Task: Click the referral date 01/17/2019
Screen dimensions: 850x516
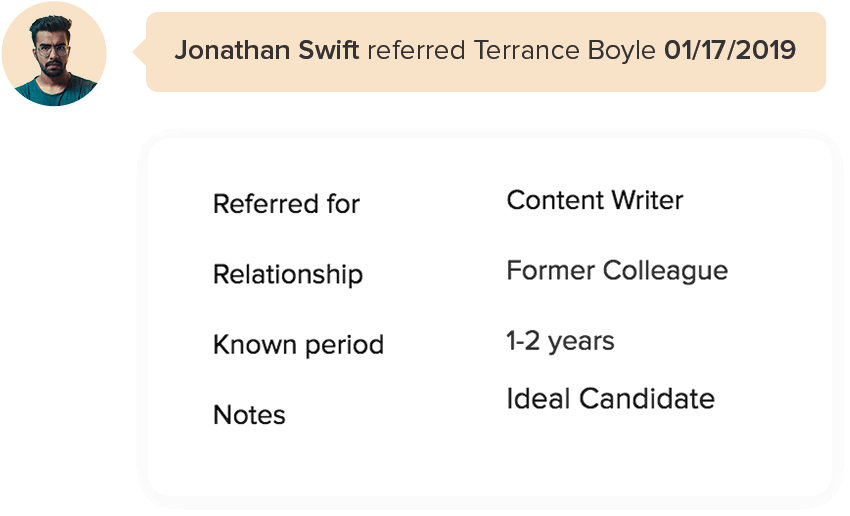Action: click(x=730, y=51)
